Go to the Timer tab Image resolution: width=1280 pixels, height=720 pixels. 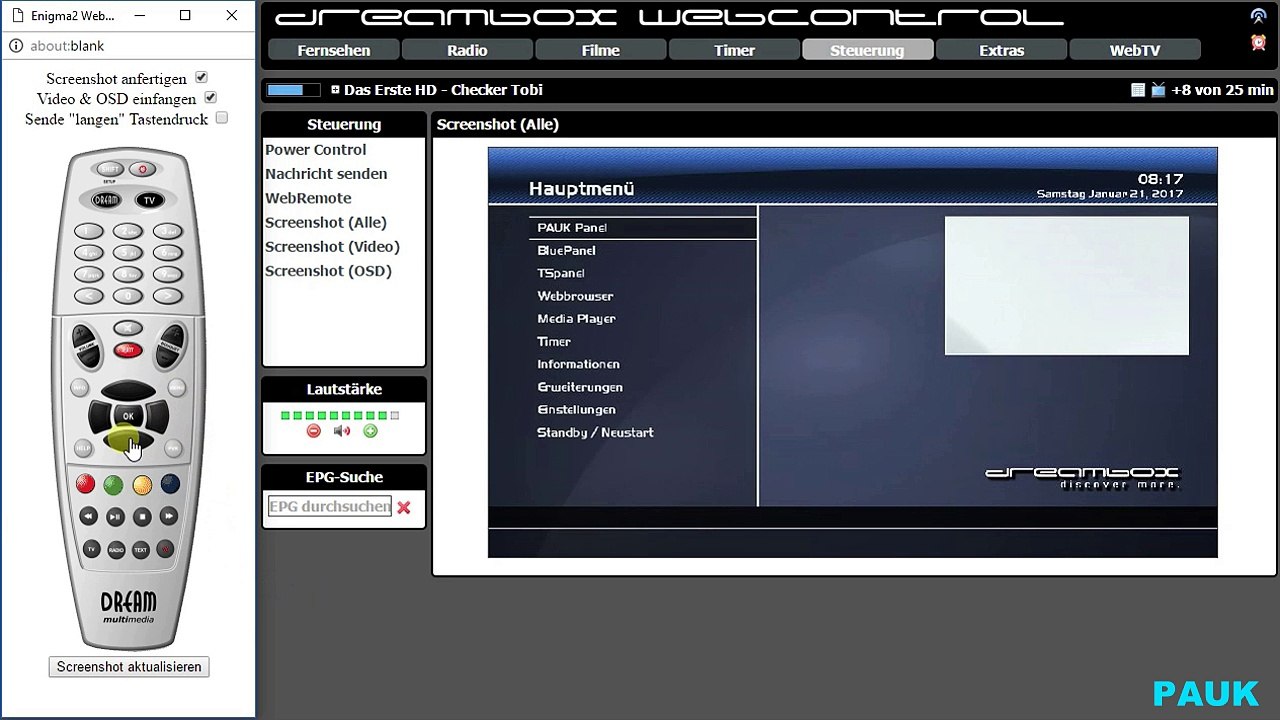tap(734, 50)
